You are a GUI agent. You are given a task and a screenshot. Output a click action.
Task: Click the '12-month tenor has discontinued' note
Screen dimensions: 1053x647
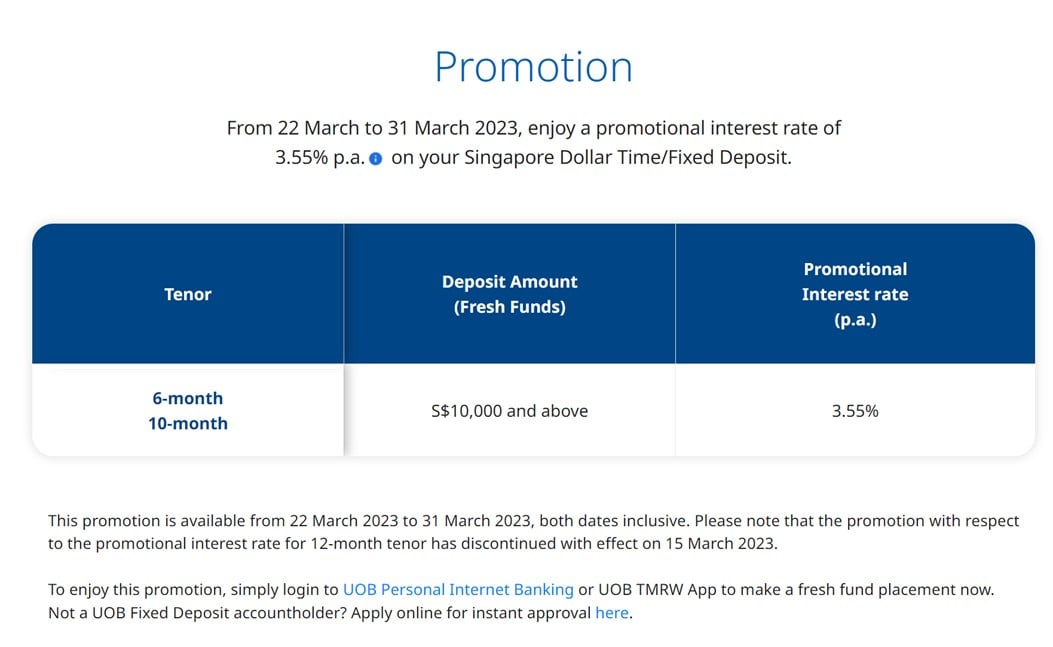pyautogui.click(x=432, y=544)
